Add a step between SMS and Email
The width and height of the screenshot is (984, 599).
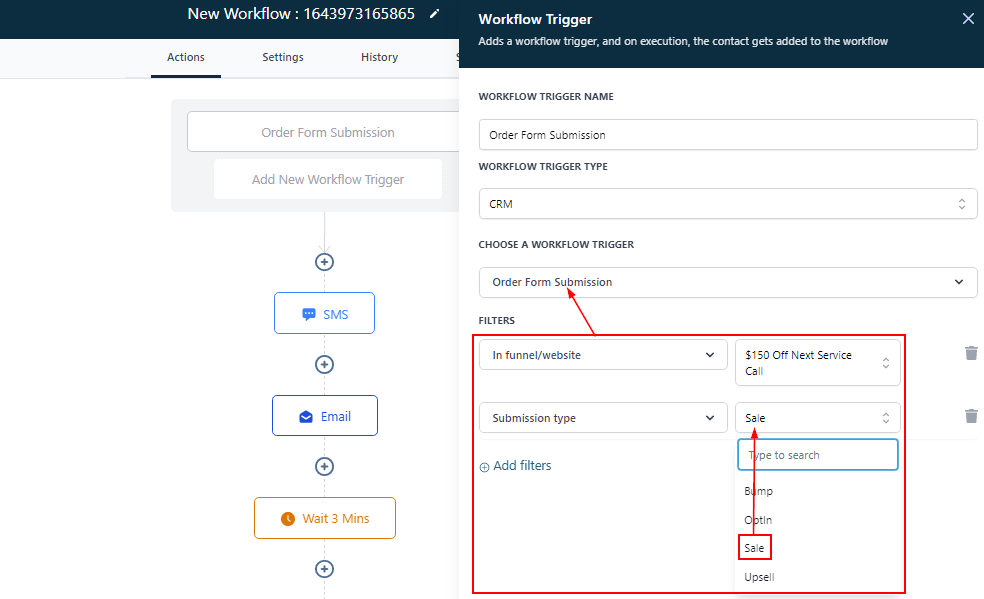324,364
